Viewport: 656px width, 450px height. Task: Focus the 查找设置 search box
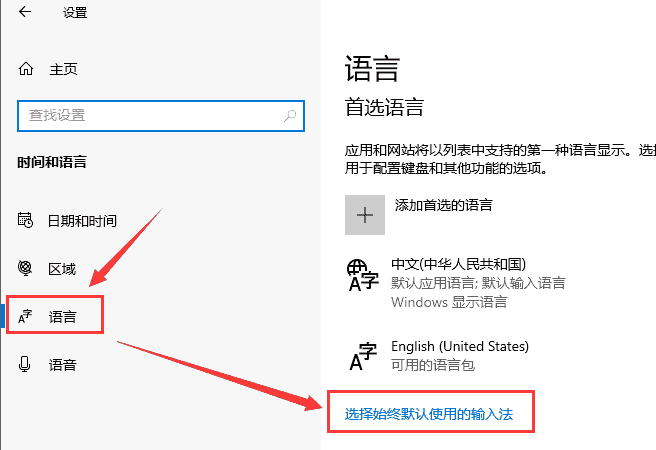point(161,116)
